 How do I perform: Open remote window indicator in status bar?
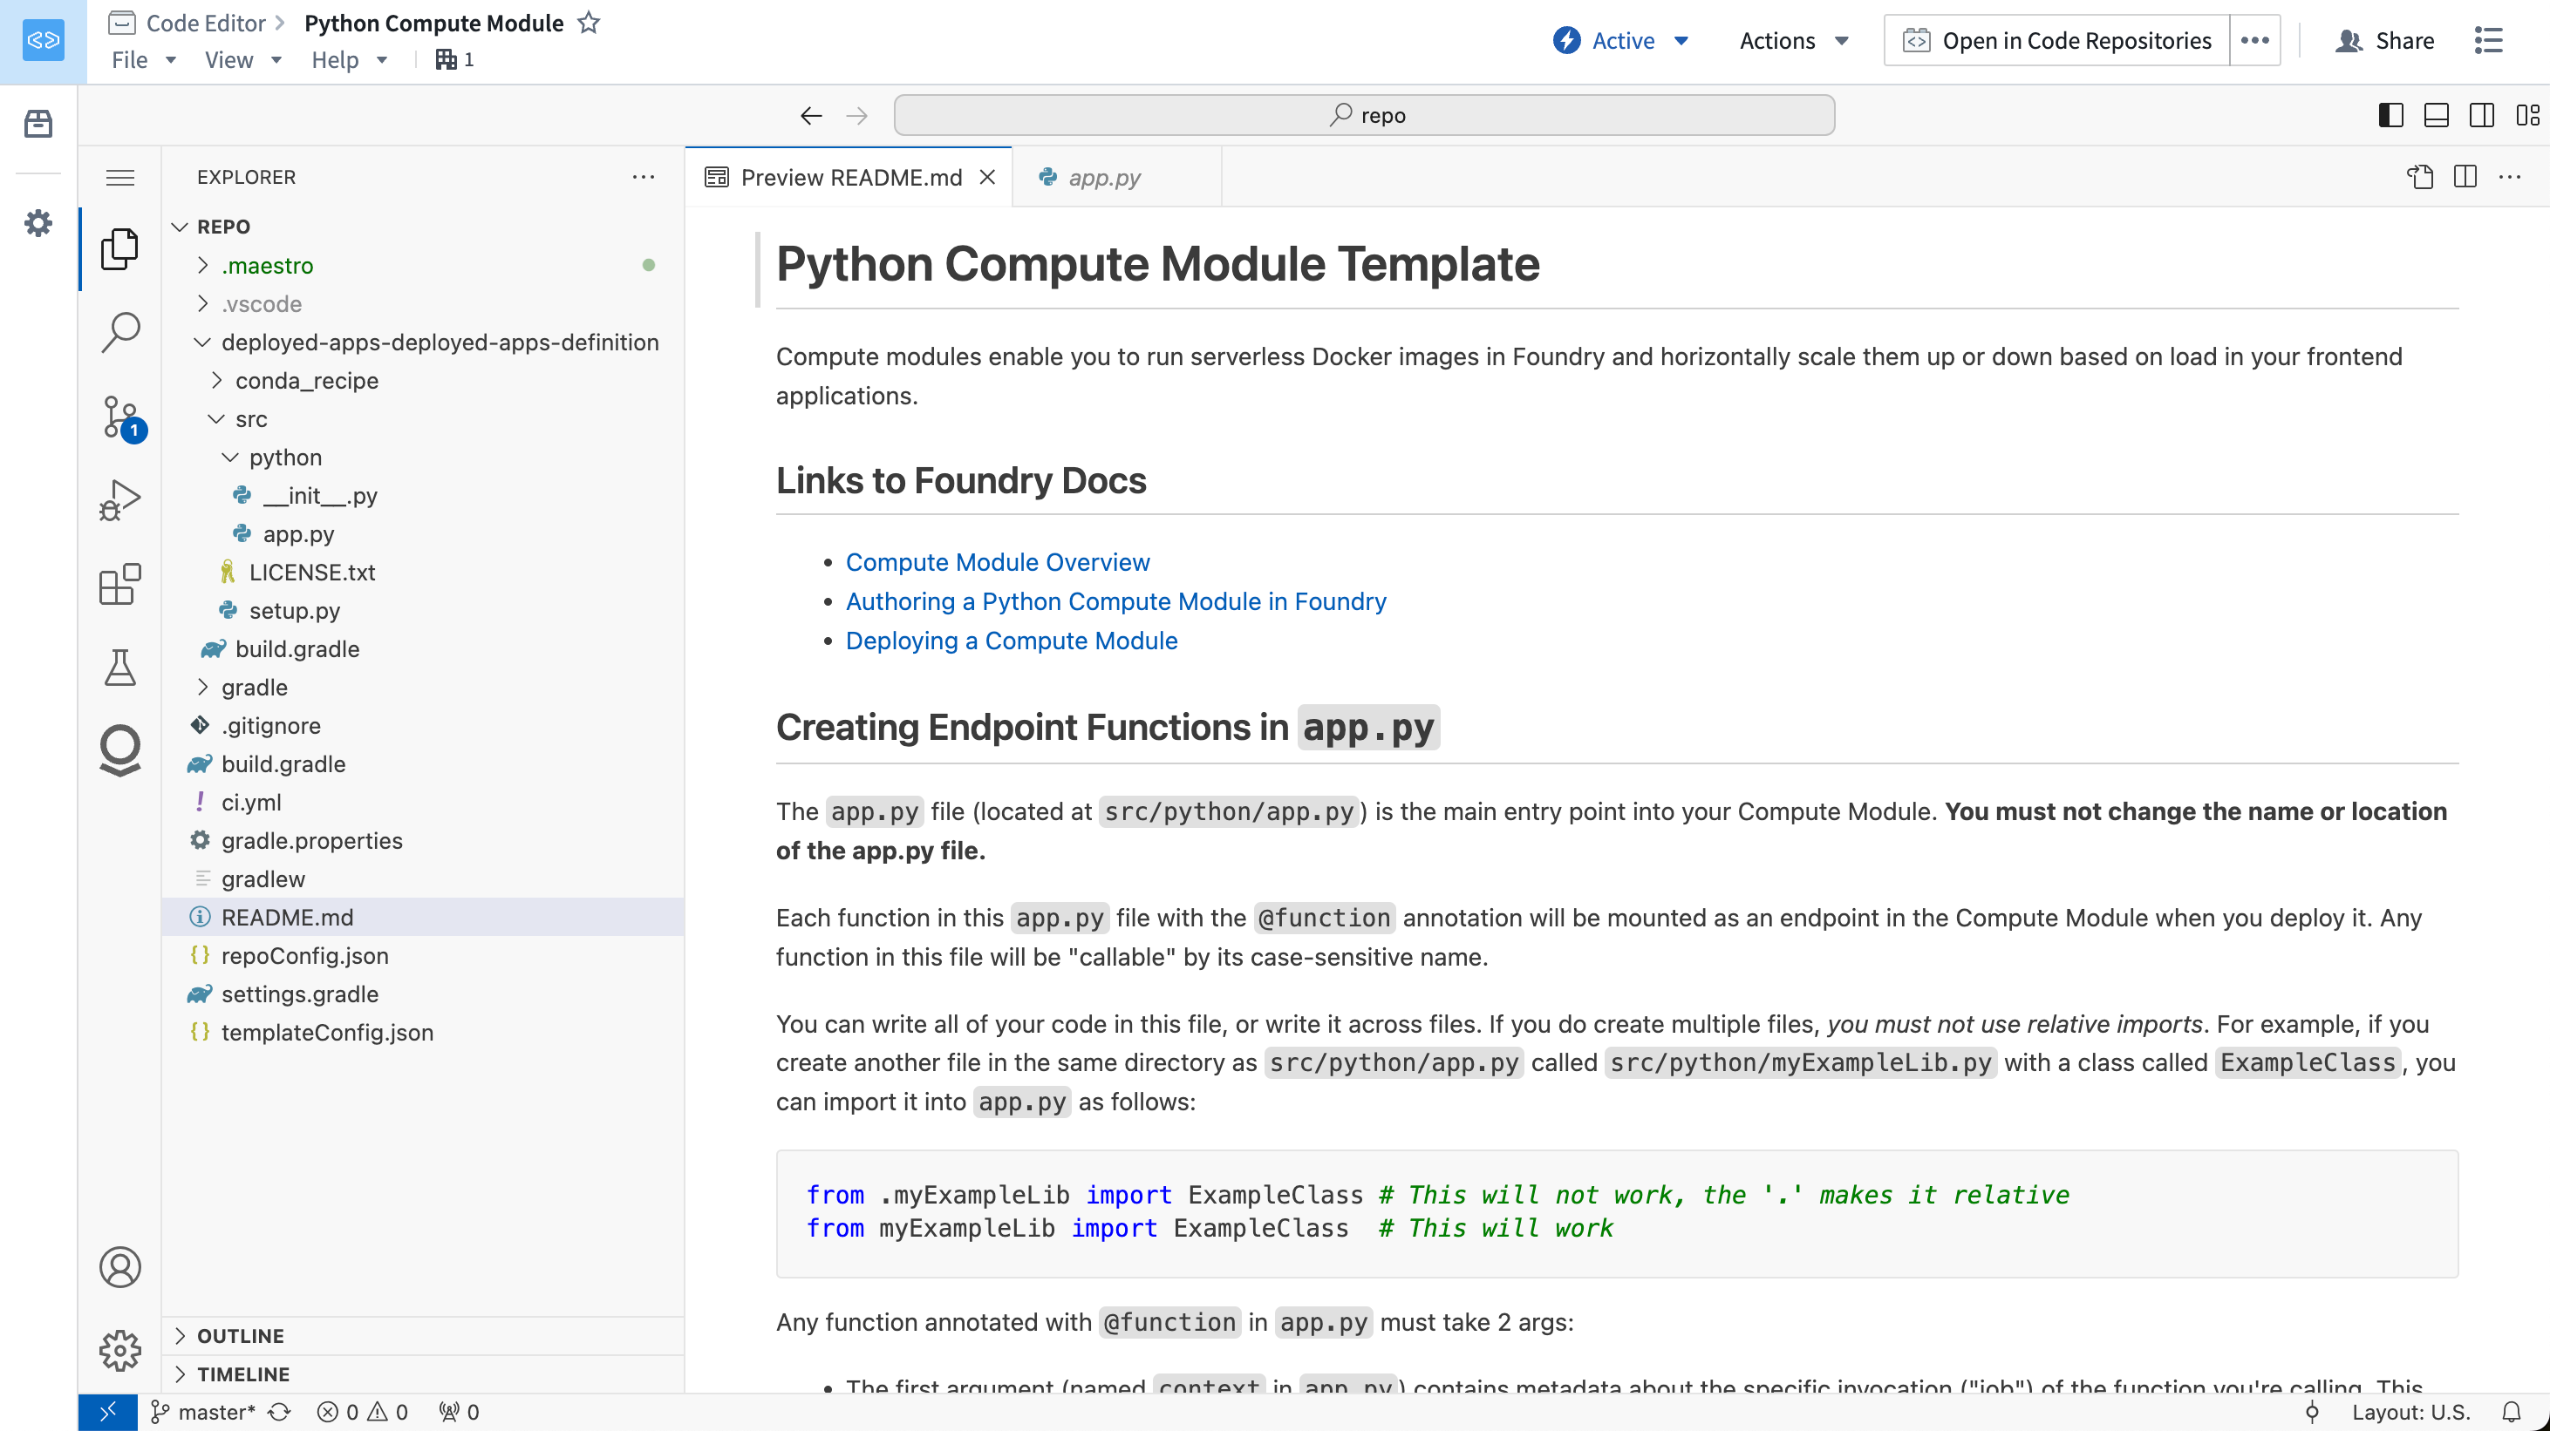point(108,1411)
